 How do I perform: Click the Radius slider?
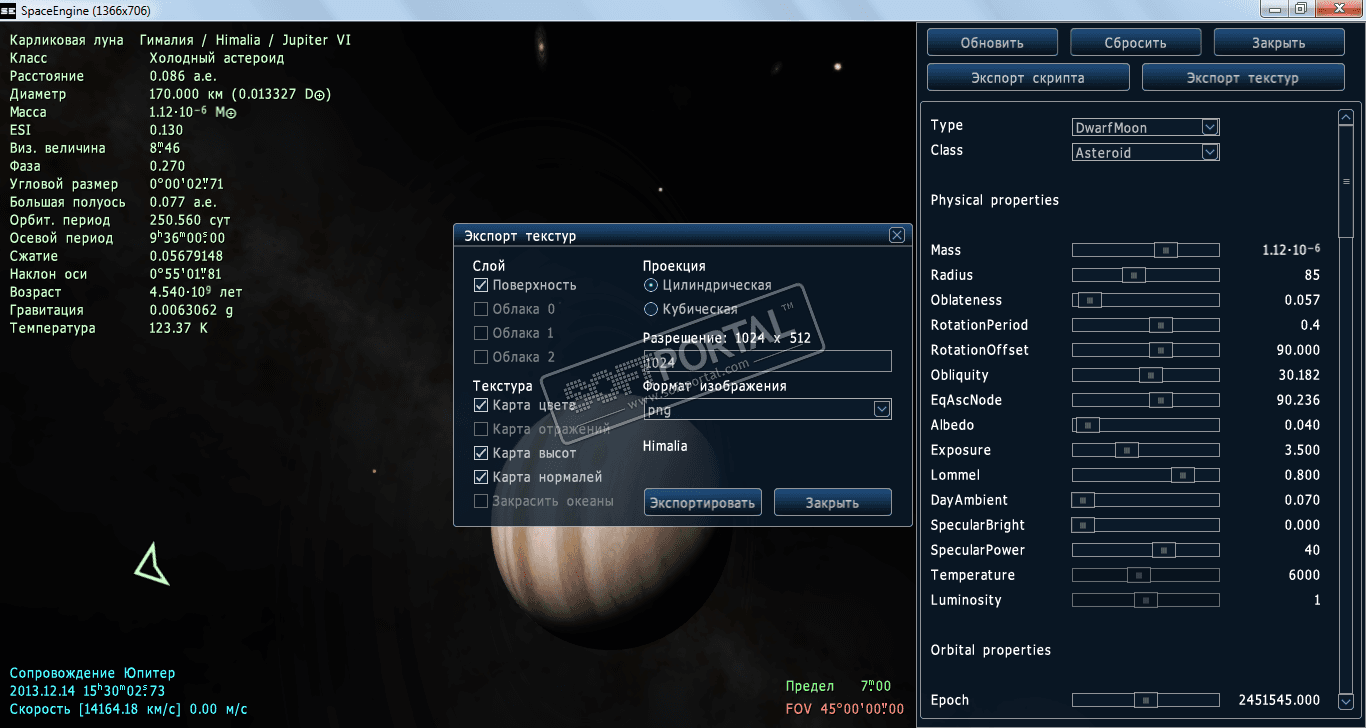(1146, 275)
